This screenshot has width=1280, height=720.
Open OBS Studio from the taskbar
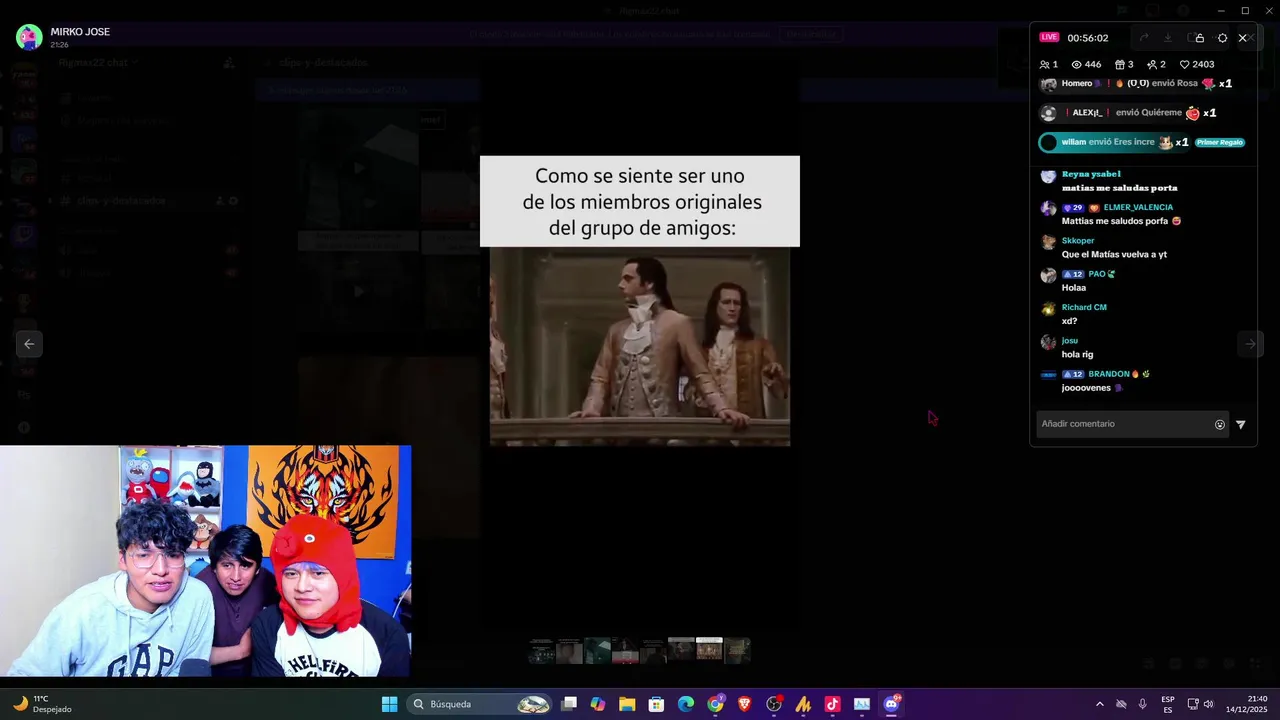point(774,704)
